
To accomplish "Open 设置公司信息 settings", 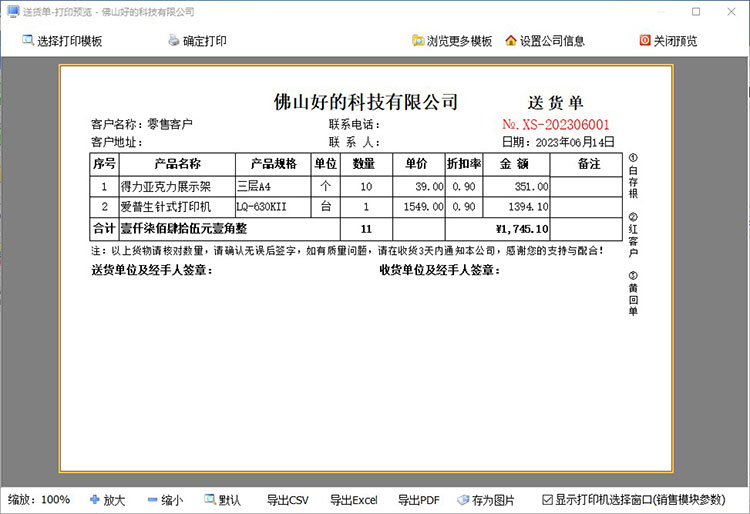I will click(545, 41).
